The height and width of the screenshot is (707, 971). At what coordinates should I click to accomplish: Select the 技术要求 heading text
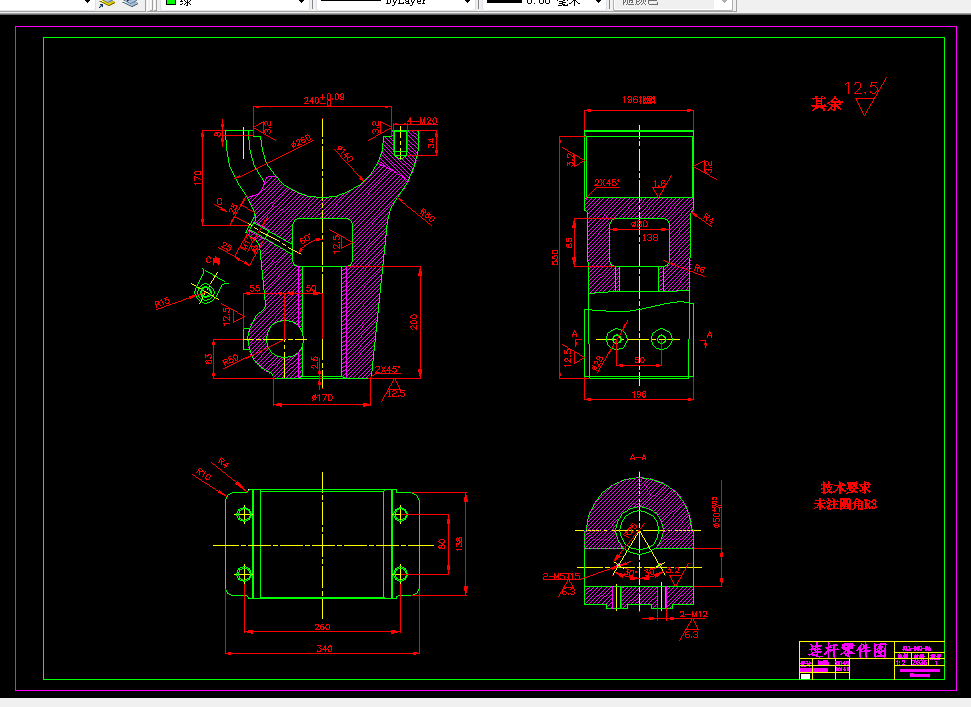point(845,488)
